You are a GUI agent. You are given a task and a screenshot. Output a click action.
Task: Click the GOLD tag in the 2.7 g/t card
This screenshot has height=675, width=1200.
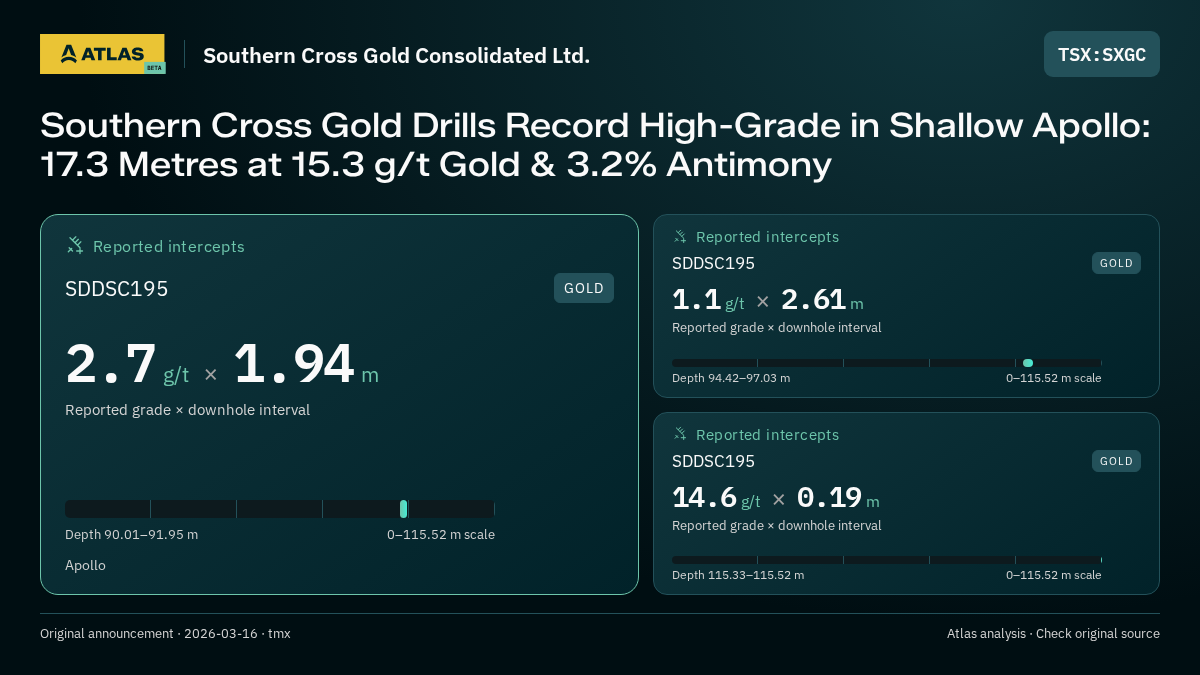coord(584,288)
